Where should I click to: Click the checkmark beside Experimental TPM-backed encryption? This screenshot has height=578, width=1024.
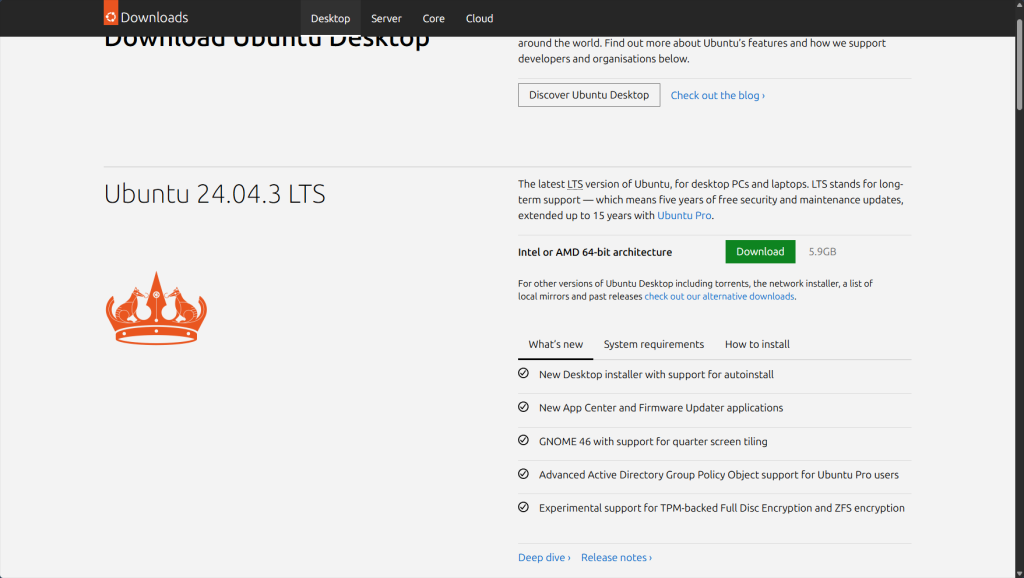(523, 508)
